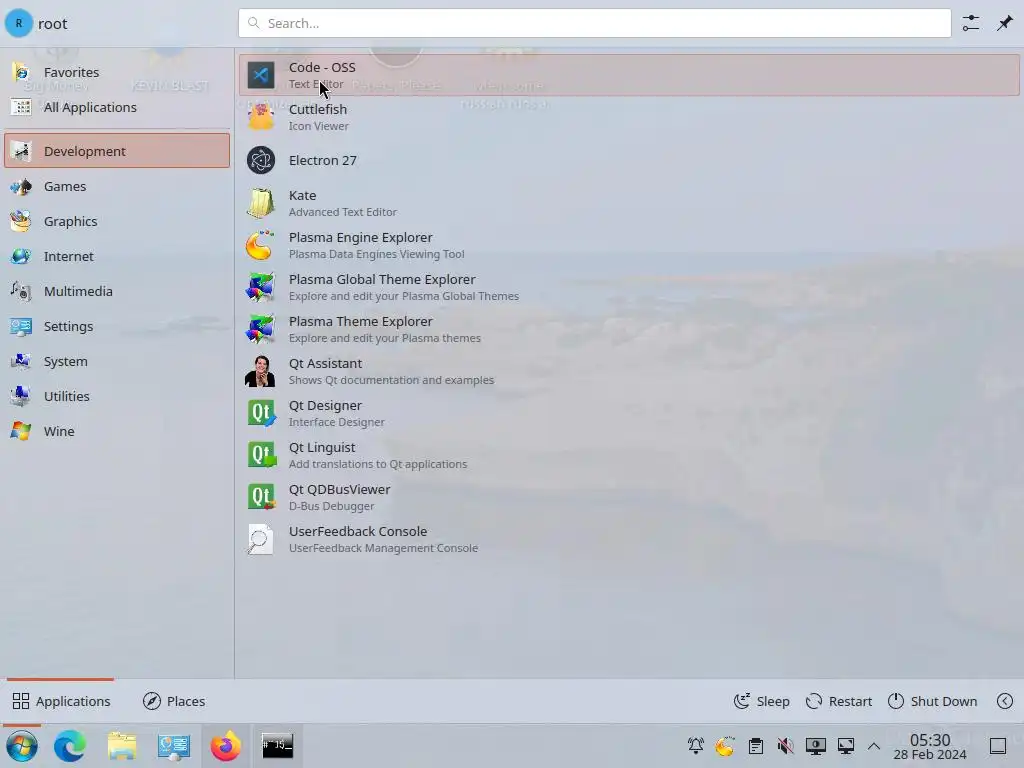This screenshot has height=768, width=1024.
Task: Launch Plasma Theme Explorer
Action: coord(629,329)
